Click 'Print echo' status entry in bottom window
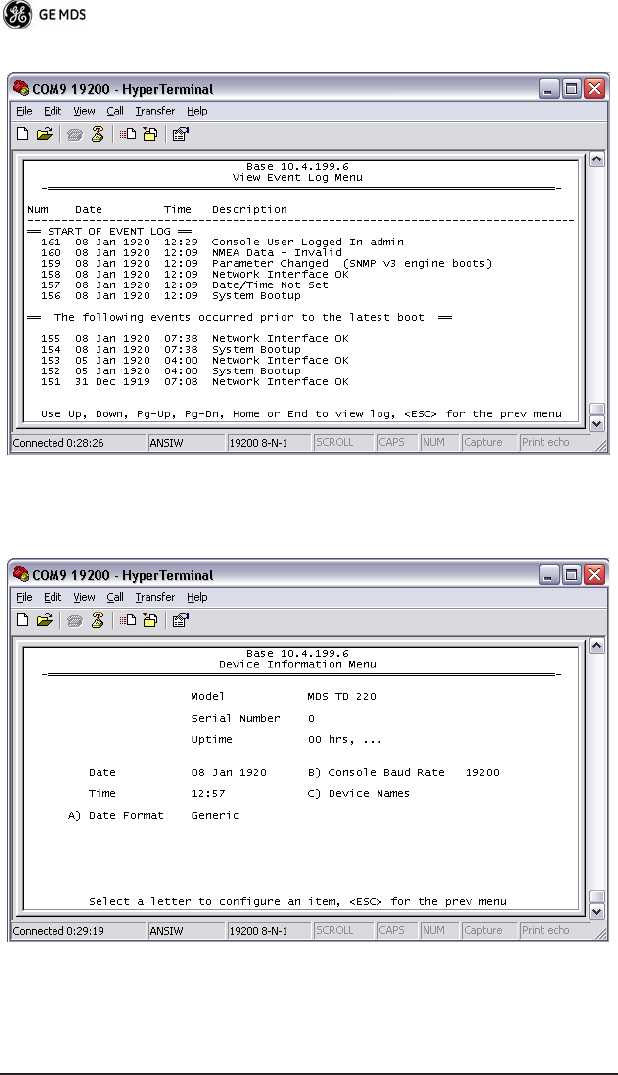Screen dimensions: 618x1075 546,930
